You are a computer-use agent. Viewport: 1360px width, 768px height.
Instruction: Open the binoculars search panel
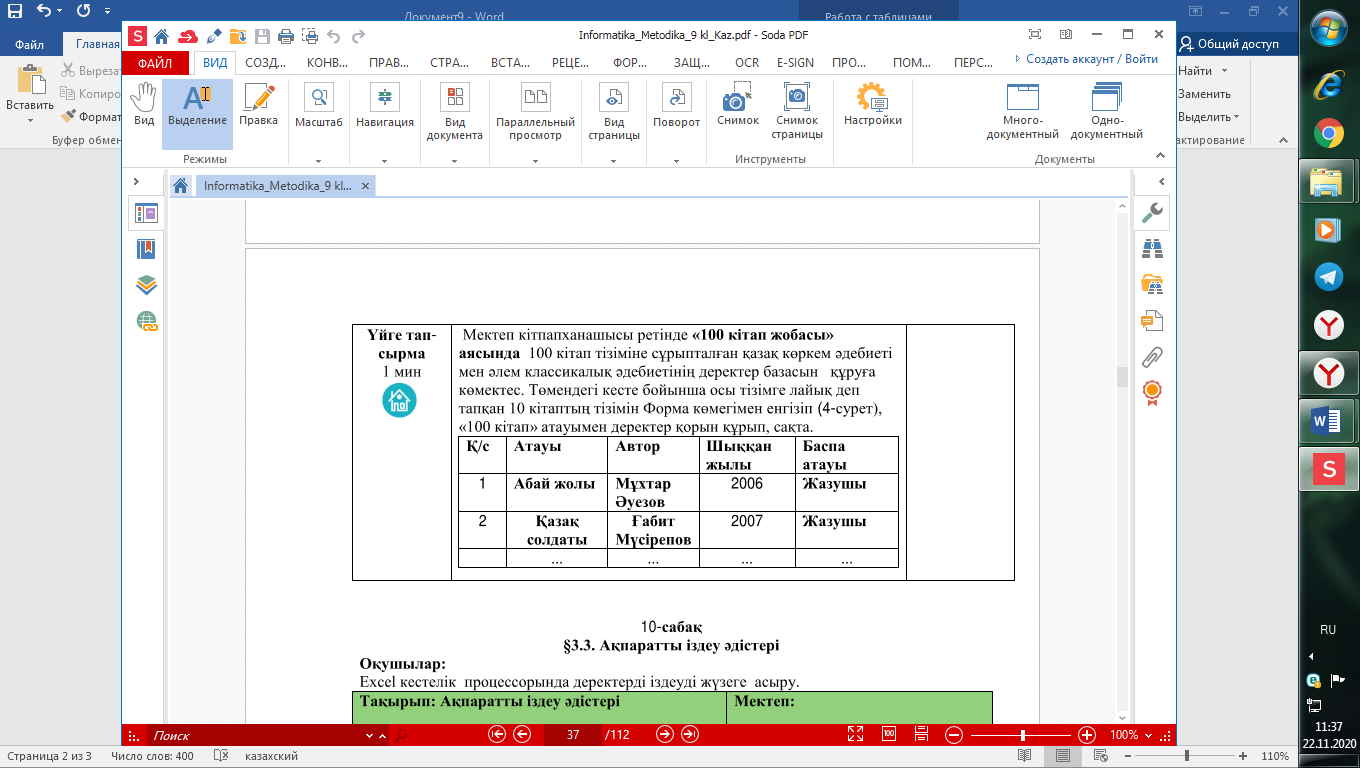point(1152,249)
